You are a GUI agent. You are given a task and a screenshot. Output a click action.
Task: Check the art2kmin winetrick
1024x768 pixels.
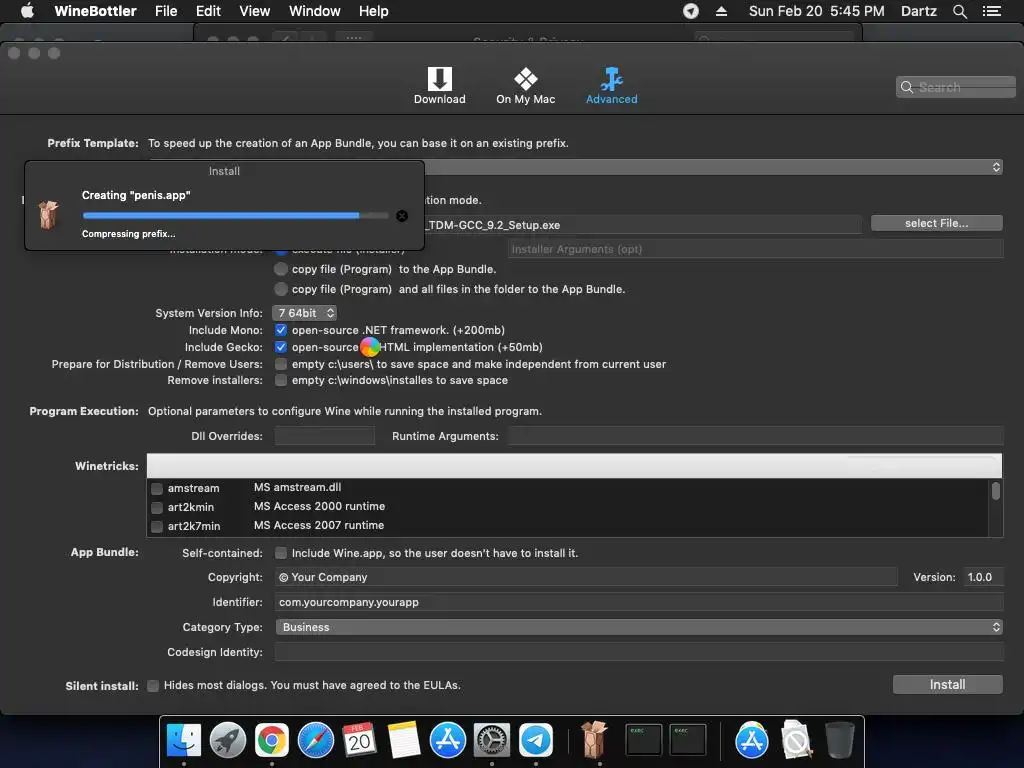click(157, 507)
